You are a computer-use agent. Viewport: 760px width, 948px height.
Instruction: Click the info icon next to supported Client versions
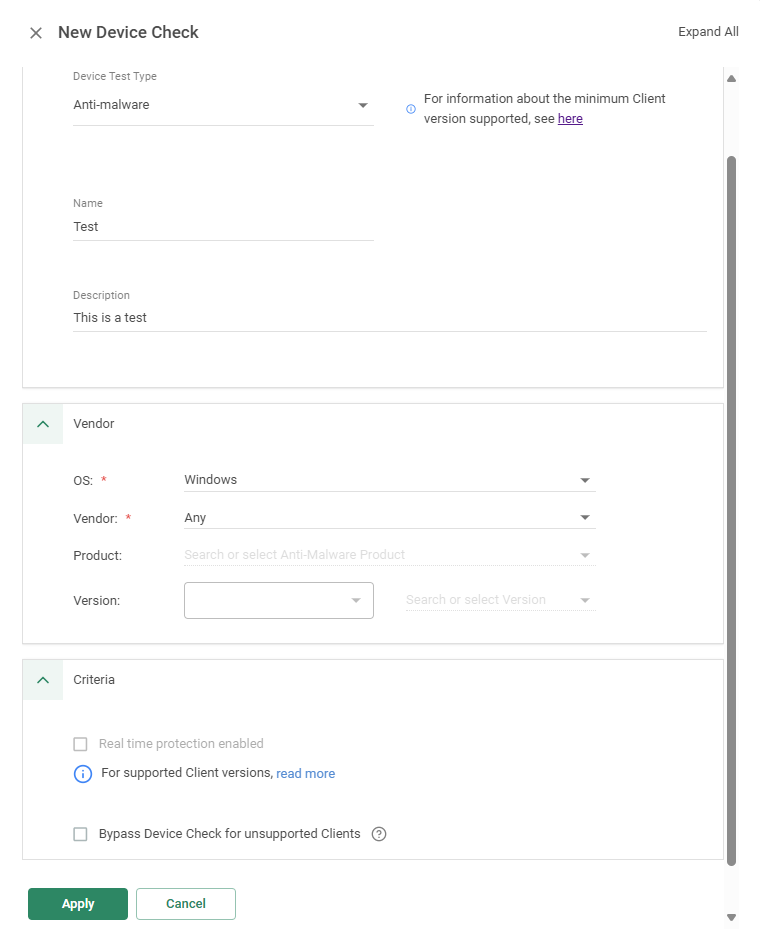pos(82,774)
